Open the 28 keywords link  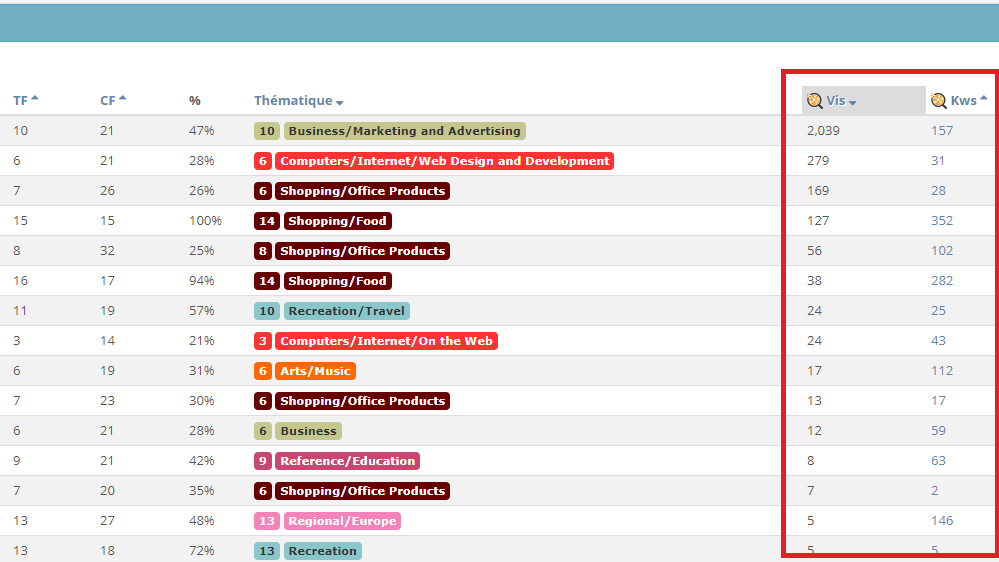938,191
